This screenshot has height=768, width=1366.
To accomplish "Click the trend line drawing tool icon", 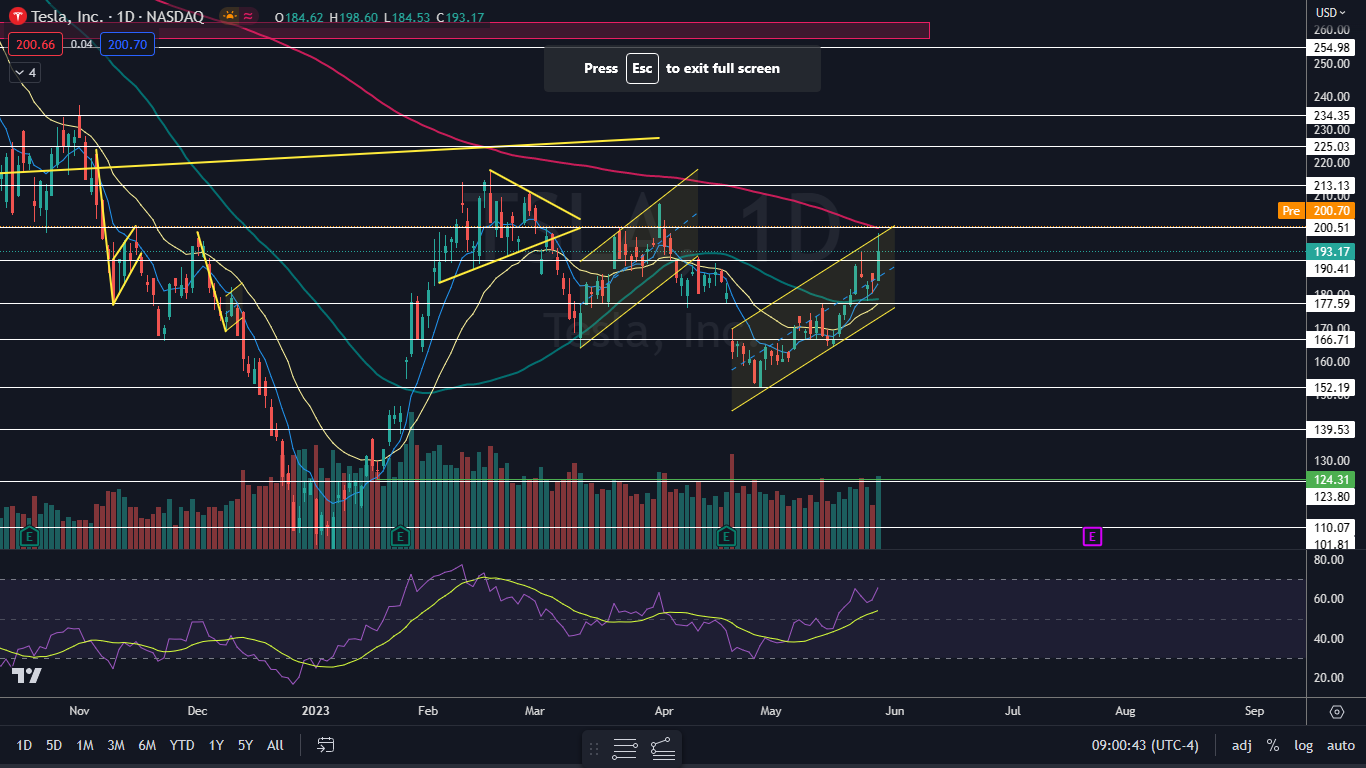I will 662,748.
